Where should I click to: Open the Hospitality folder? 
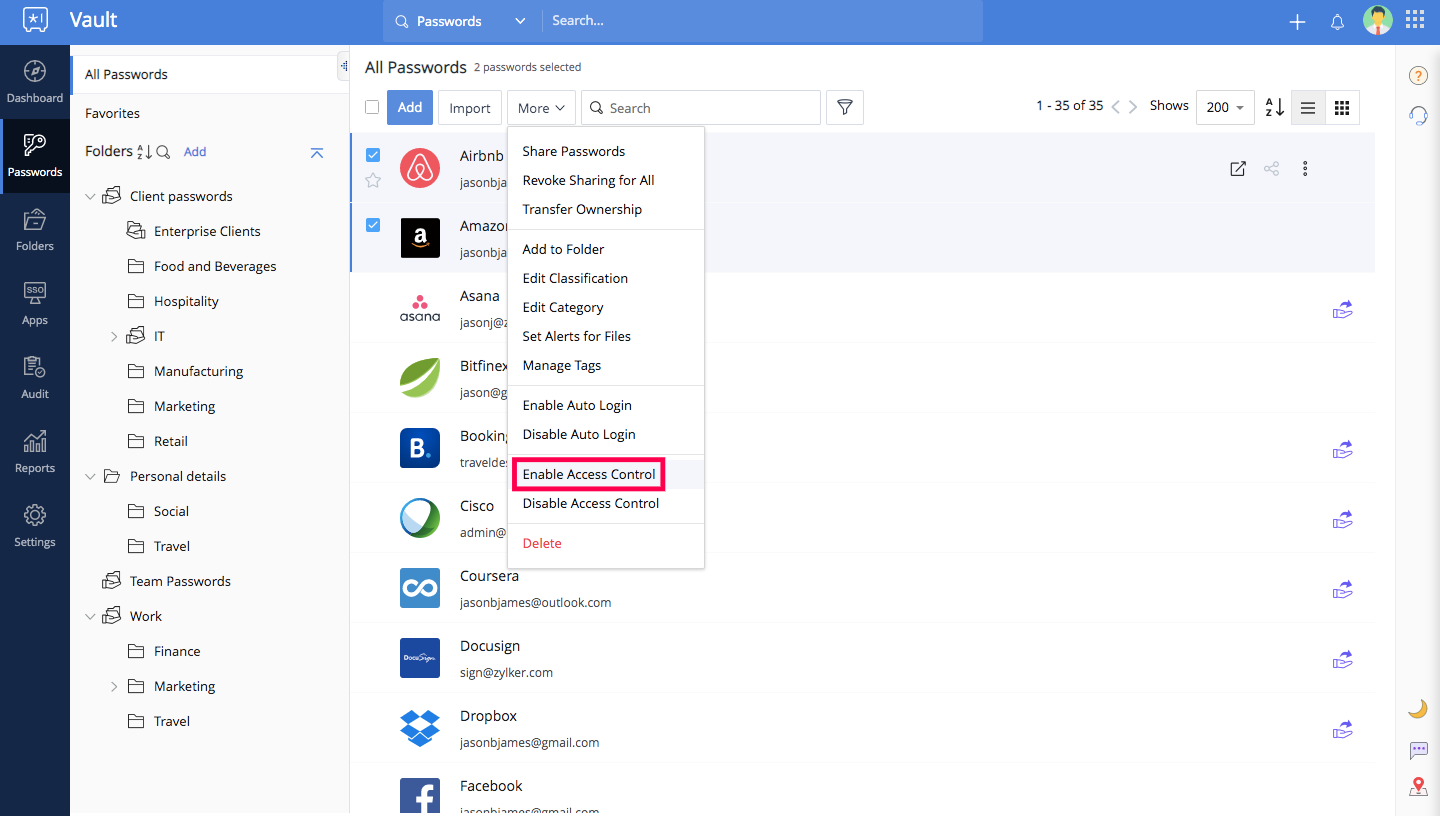click(186, 301)
